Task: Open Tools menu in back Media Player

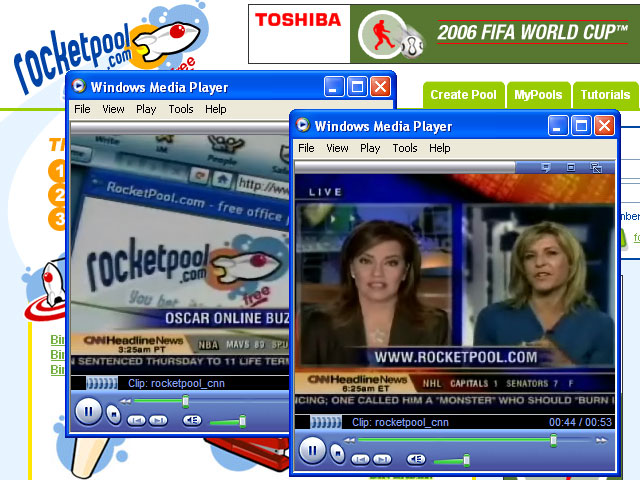Action: click(x=181, y=109)
